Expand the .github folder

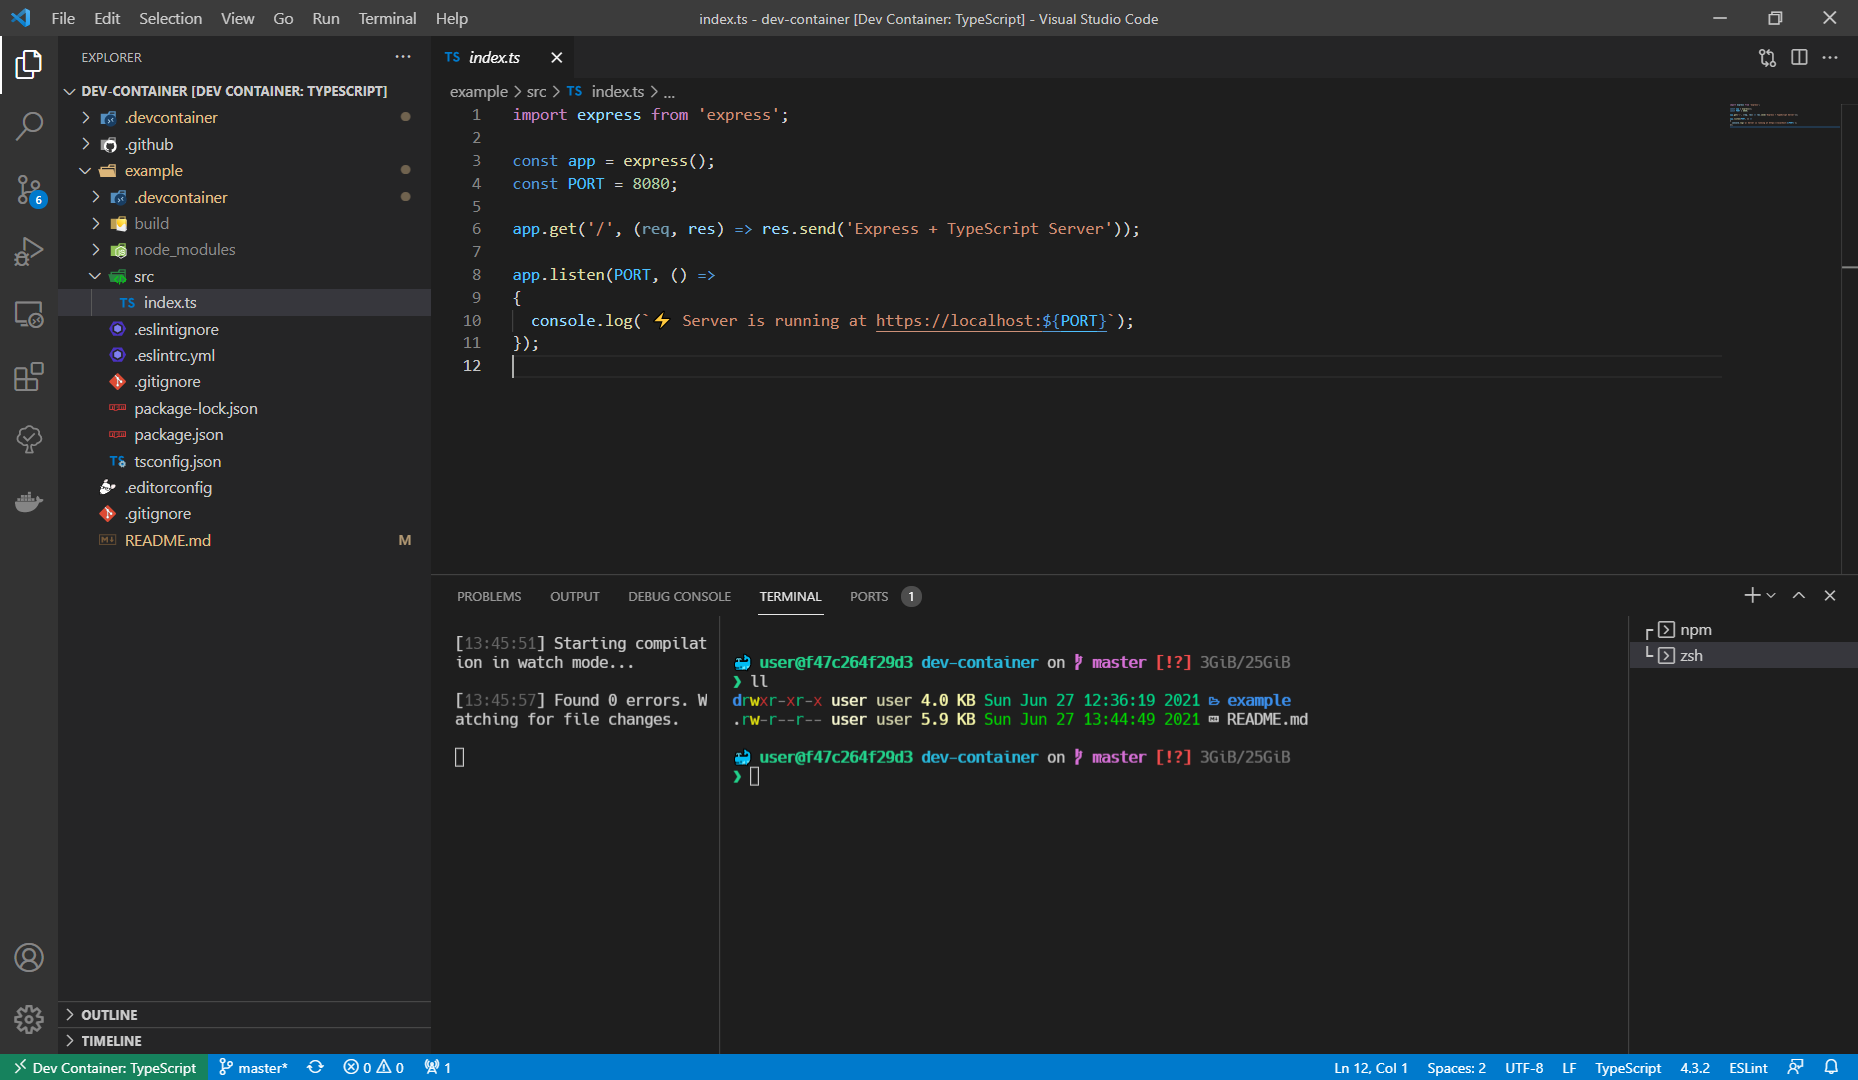pyautogui.click(x=245, y=145)
